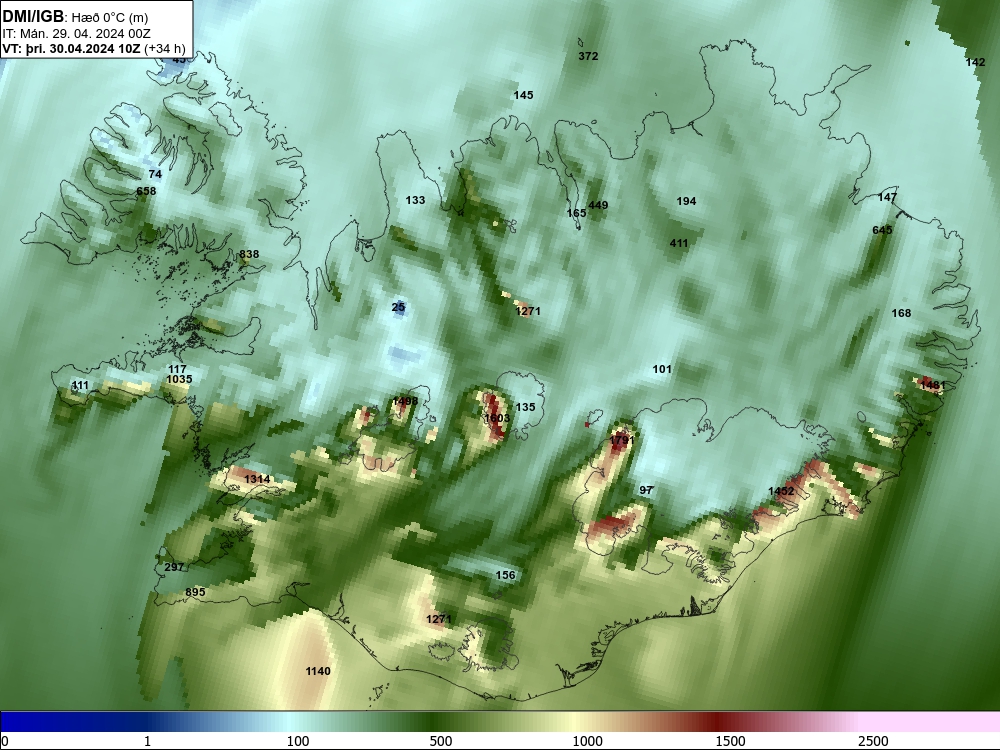Click the 'VT: þri. 30.04.2024 10Z (+34 h)' line
The height and width of the screenshot is (750, 1000).
[x=94, y=49]
